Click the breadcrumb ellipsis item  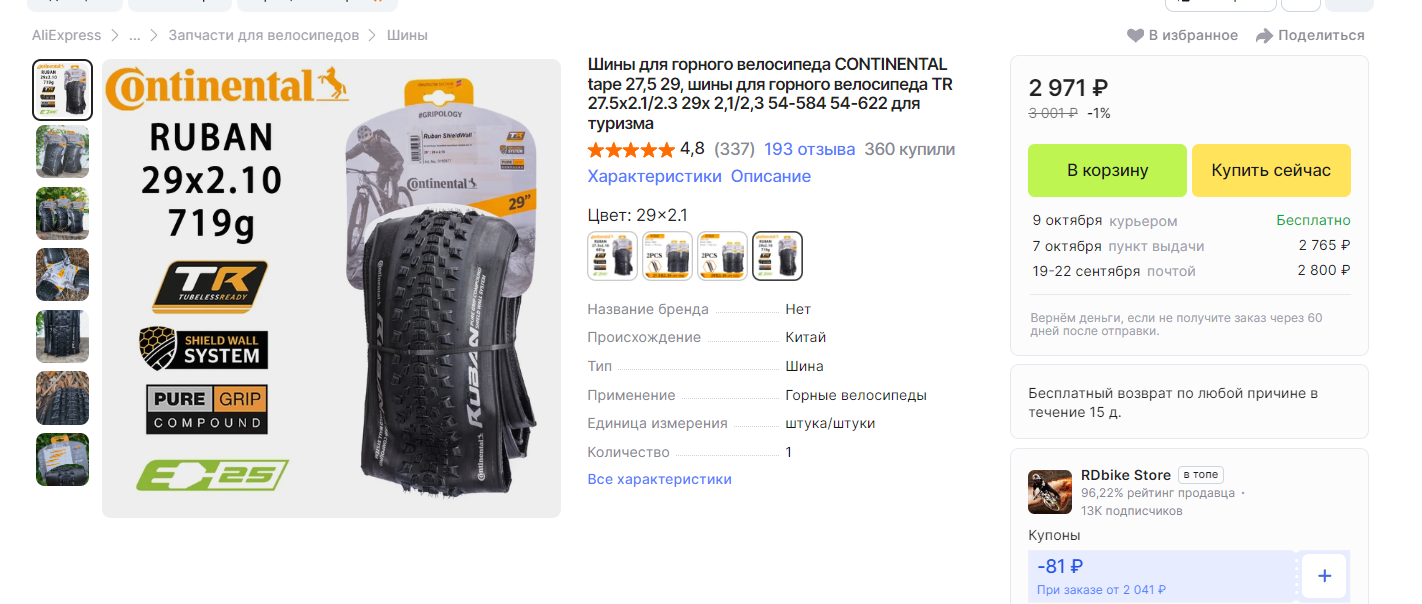[135, 36]
